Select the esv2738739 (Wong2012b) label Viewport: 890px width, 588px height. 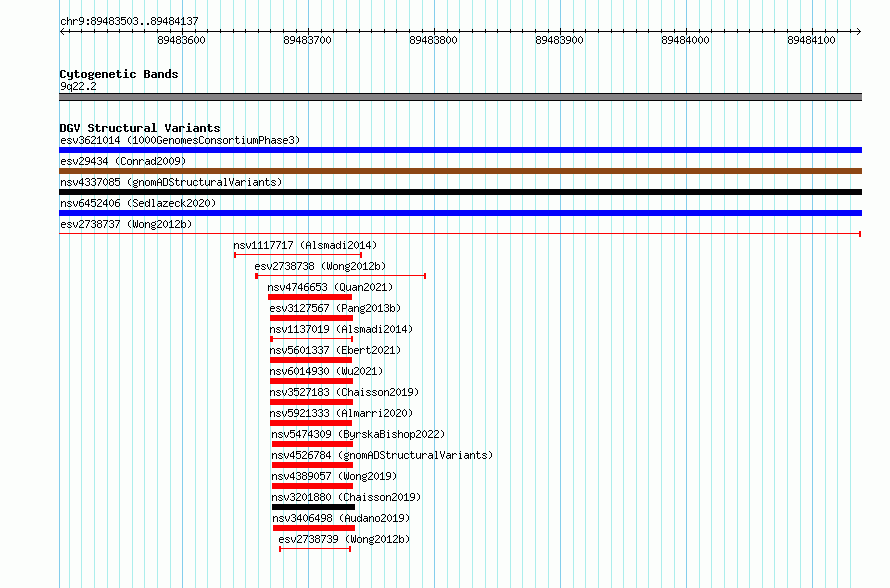click(344, 539)
